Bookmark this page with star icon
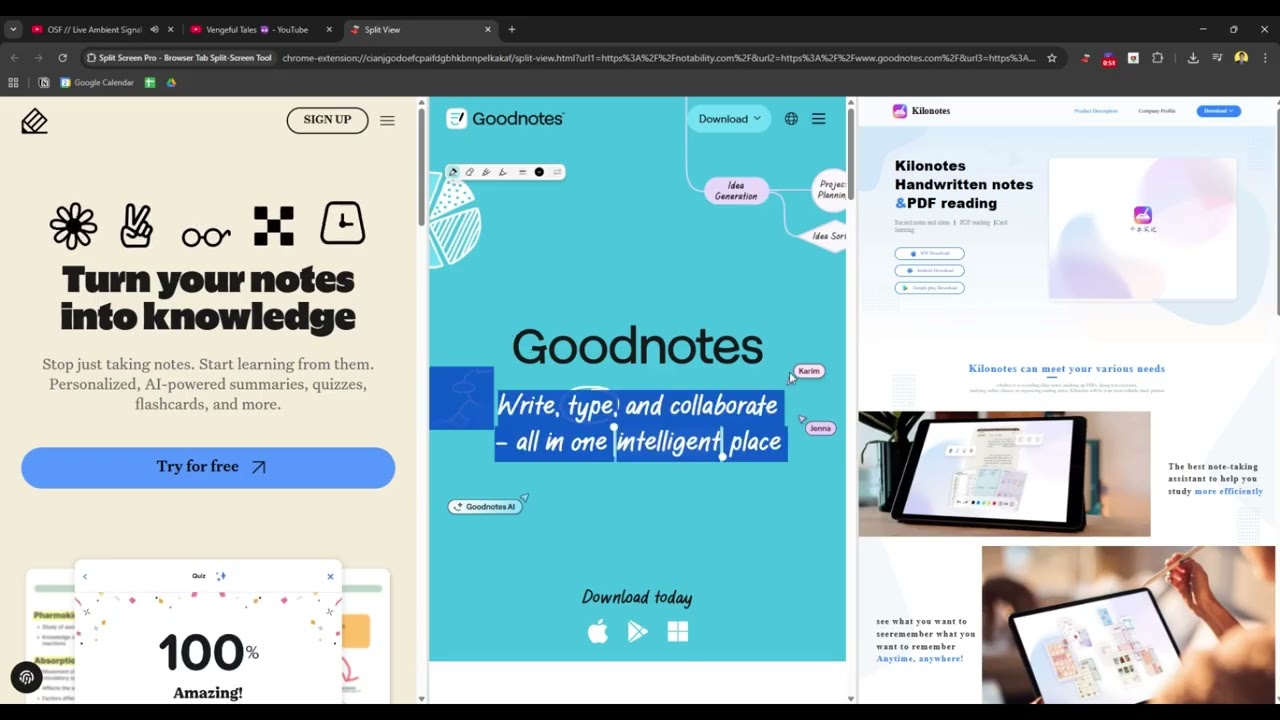The width and height of the screenshot is (1280, 720). pos(1052,58)
